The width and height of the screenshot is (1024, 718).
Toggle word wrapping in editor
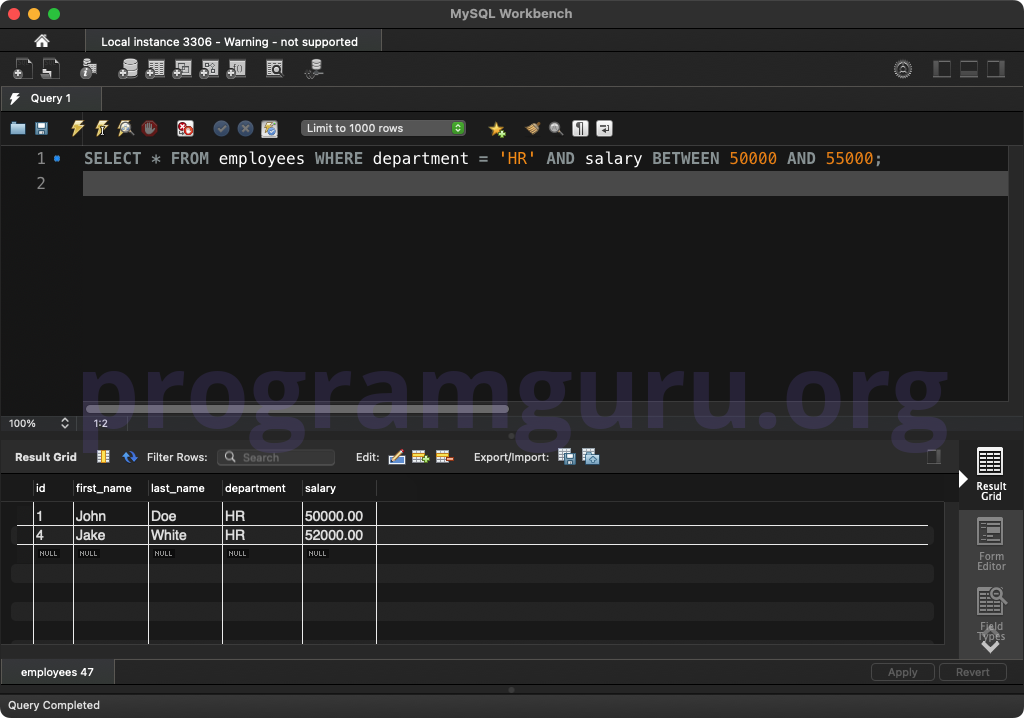coord(604,128)
